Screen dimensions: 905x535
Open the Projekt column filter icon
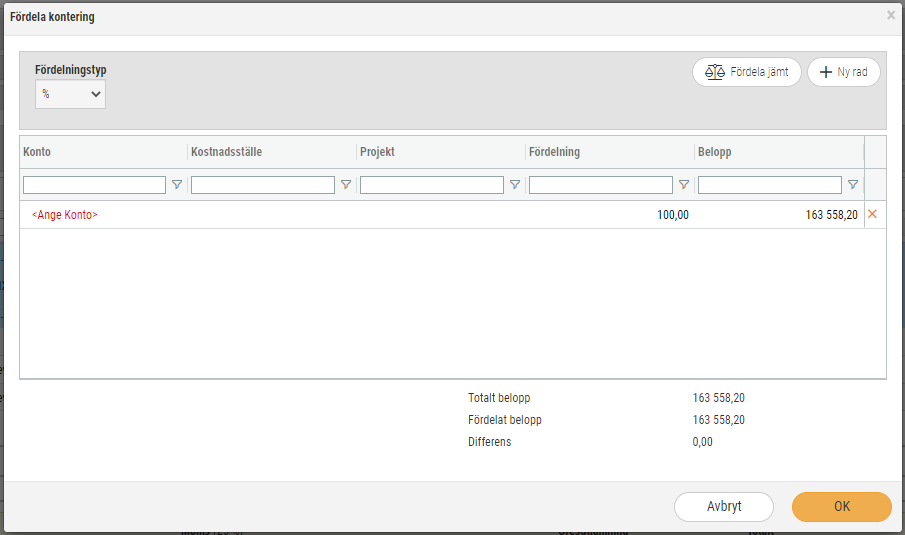[x=515, y=185]
